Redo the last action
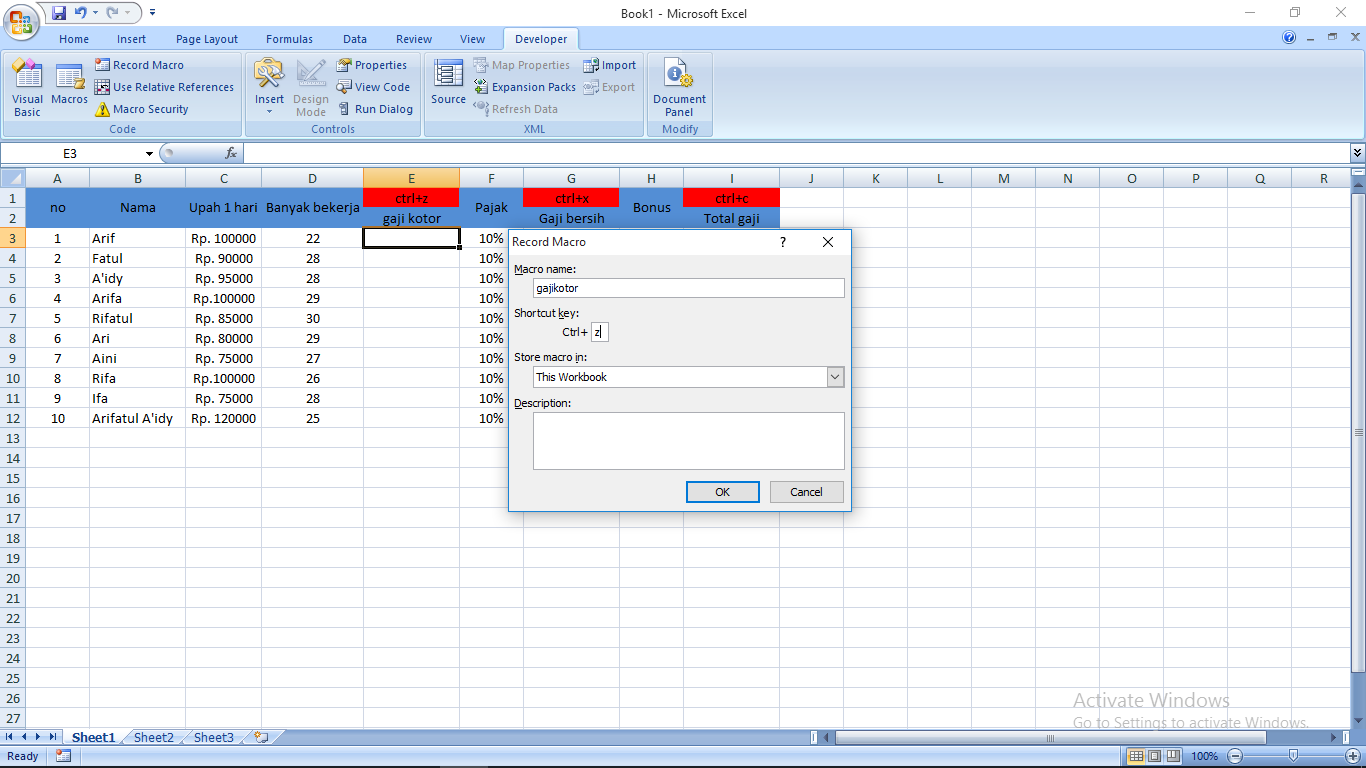The height and width of the screenshot is (768, 1366). tap(113, 13)
